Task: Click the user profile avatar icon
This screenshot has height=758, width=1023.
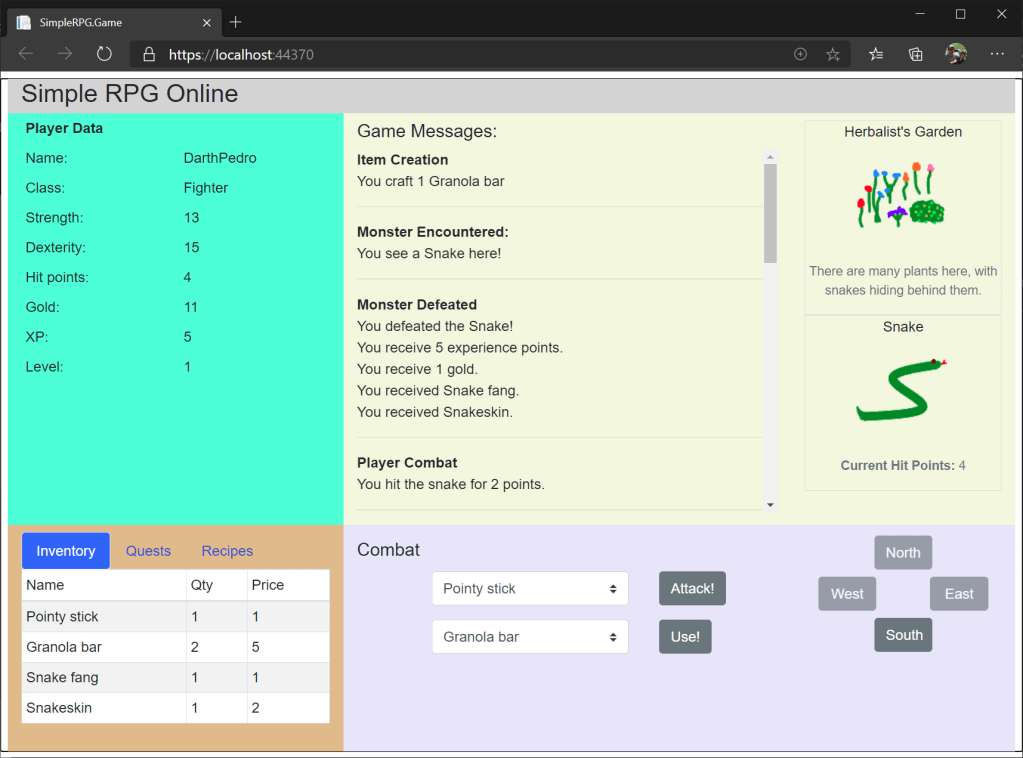Action: tap(956, 54)
